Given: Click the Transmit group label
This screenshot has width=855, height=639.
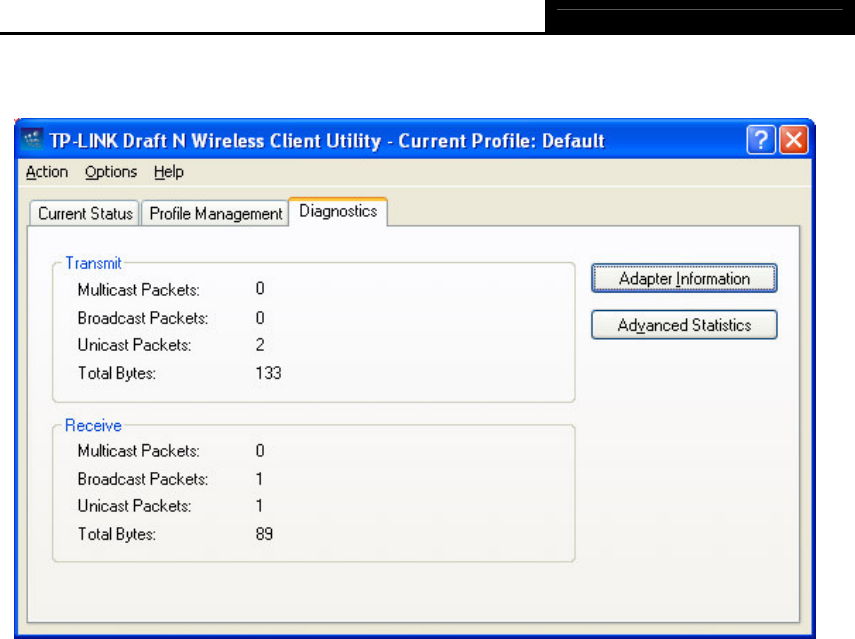Looking at the screenshot, I should [x=93, y=263].
